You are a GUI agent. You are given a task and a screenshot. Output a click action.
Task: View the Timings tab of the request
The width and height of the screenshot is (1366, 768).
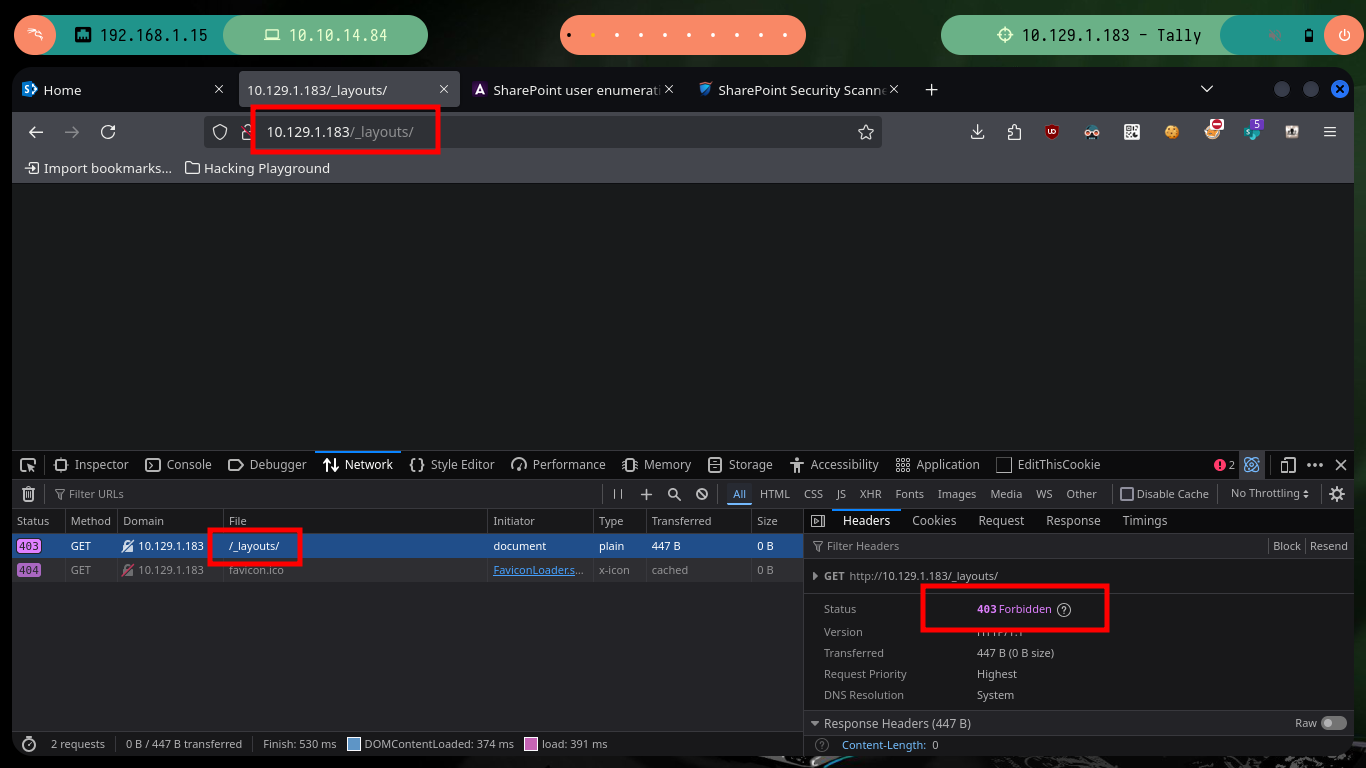[1145, 521]
